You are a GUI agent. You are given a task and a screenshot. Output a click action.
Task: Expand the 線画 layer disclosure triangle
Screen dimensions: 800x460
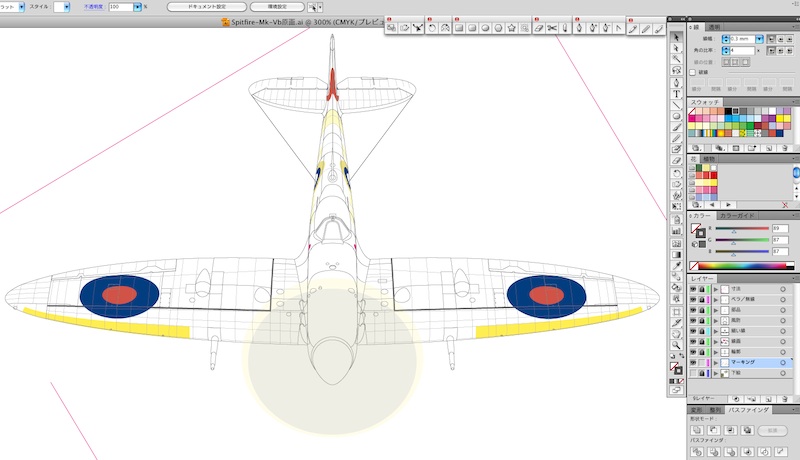point(715,341)
